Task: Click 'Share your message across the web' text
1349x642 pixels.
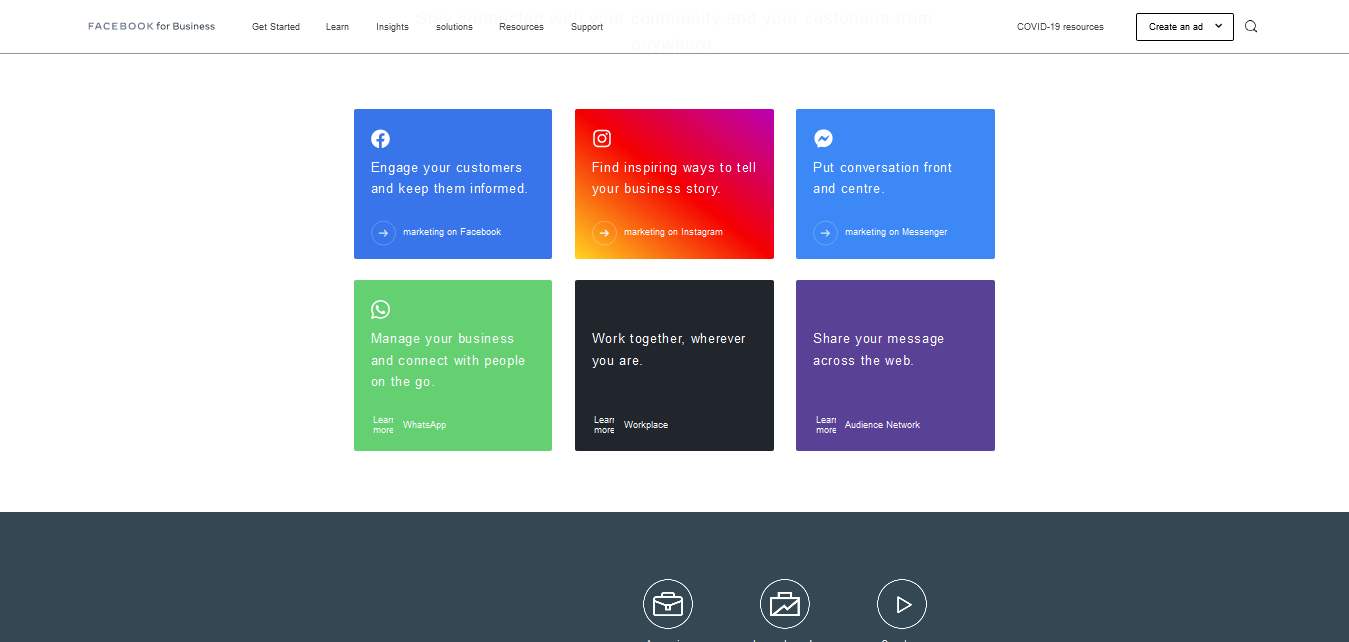Action: coord(878,350)
